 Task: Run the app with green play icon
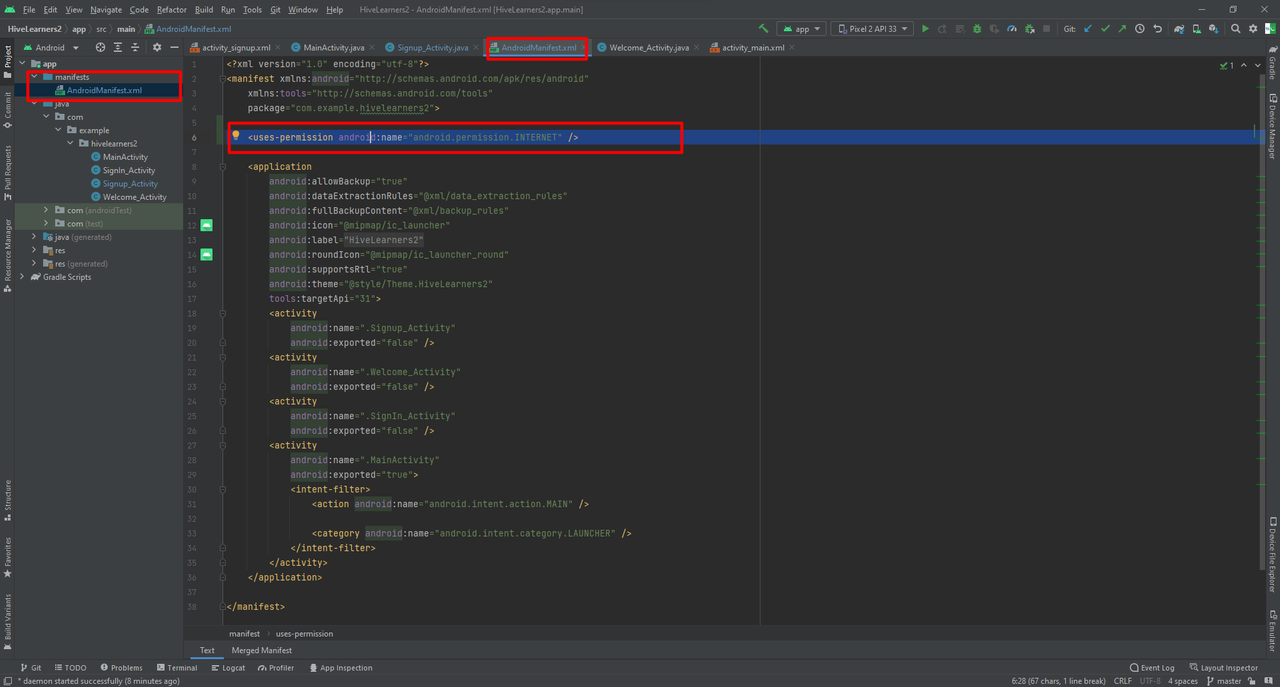point(925,29)
